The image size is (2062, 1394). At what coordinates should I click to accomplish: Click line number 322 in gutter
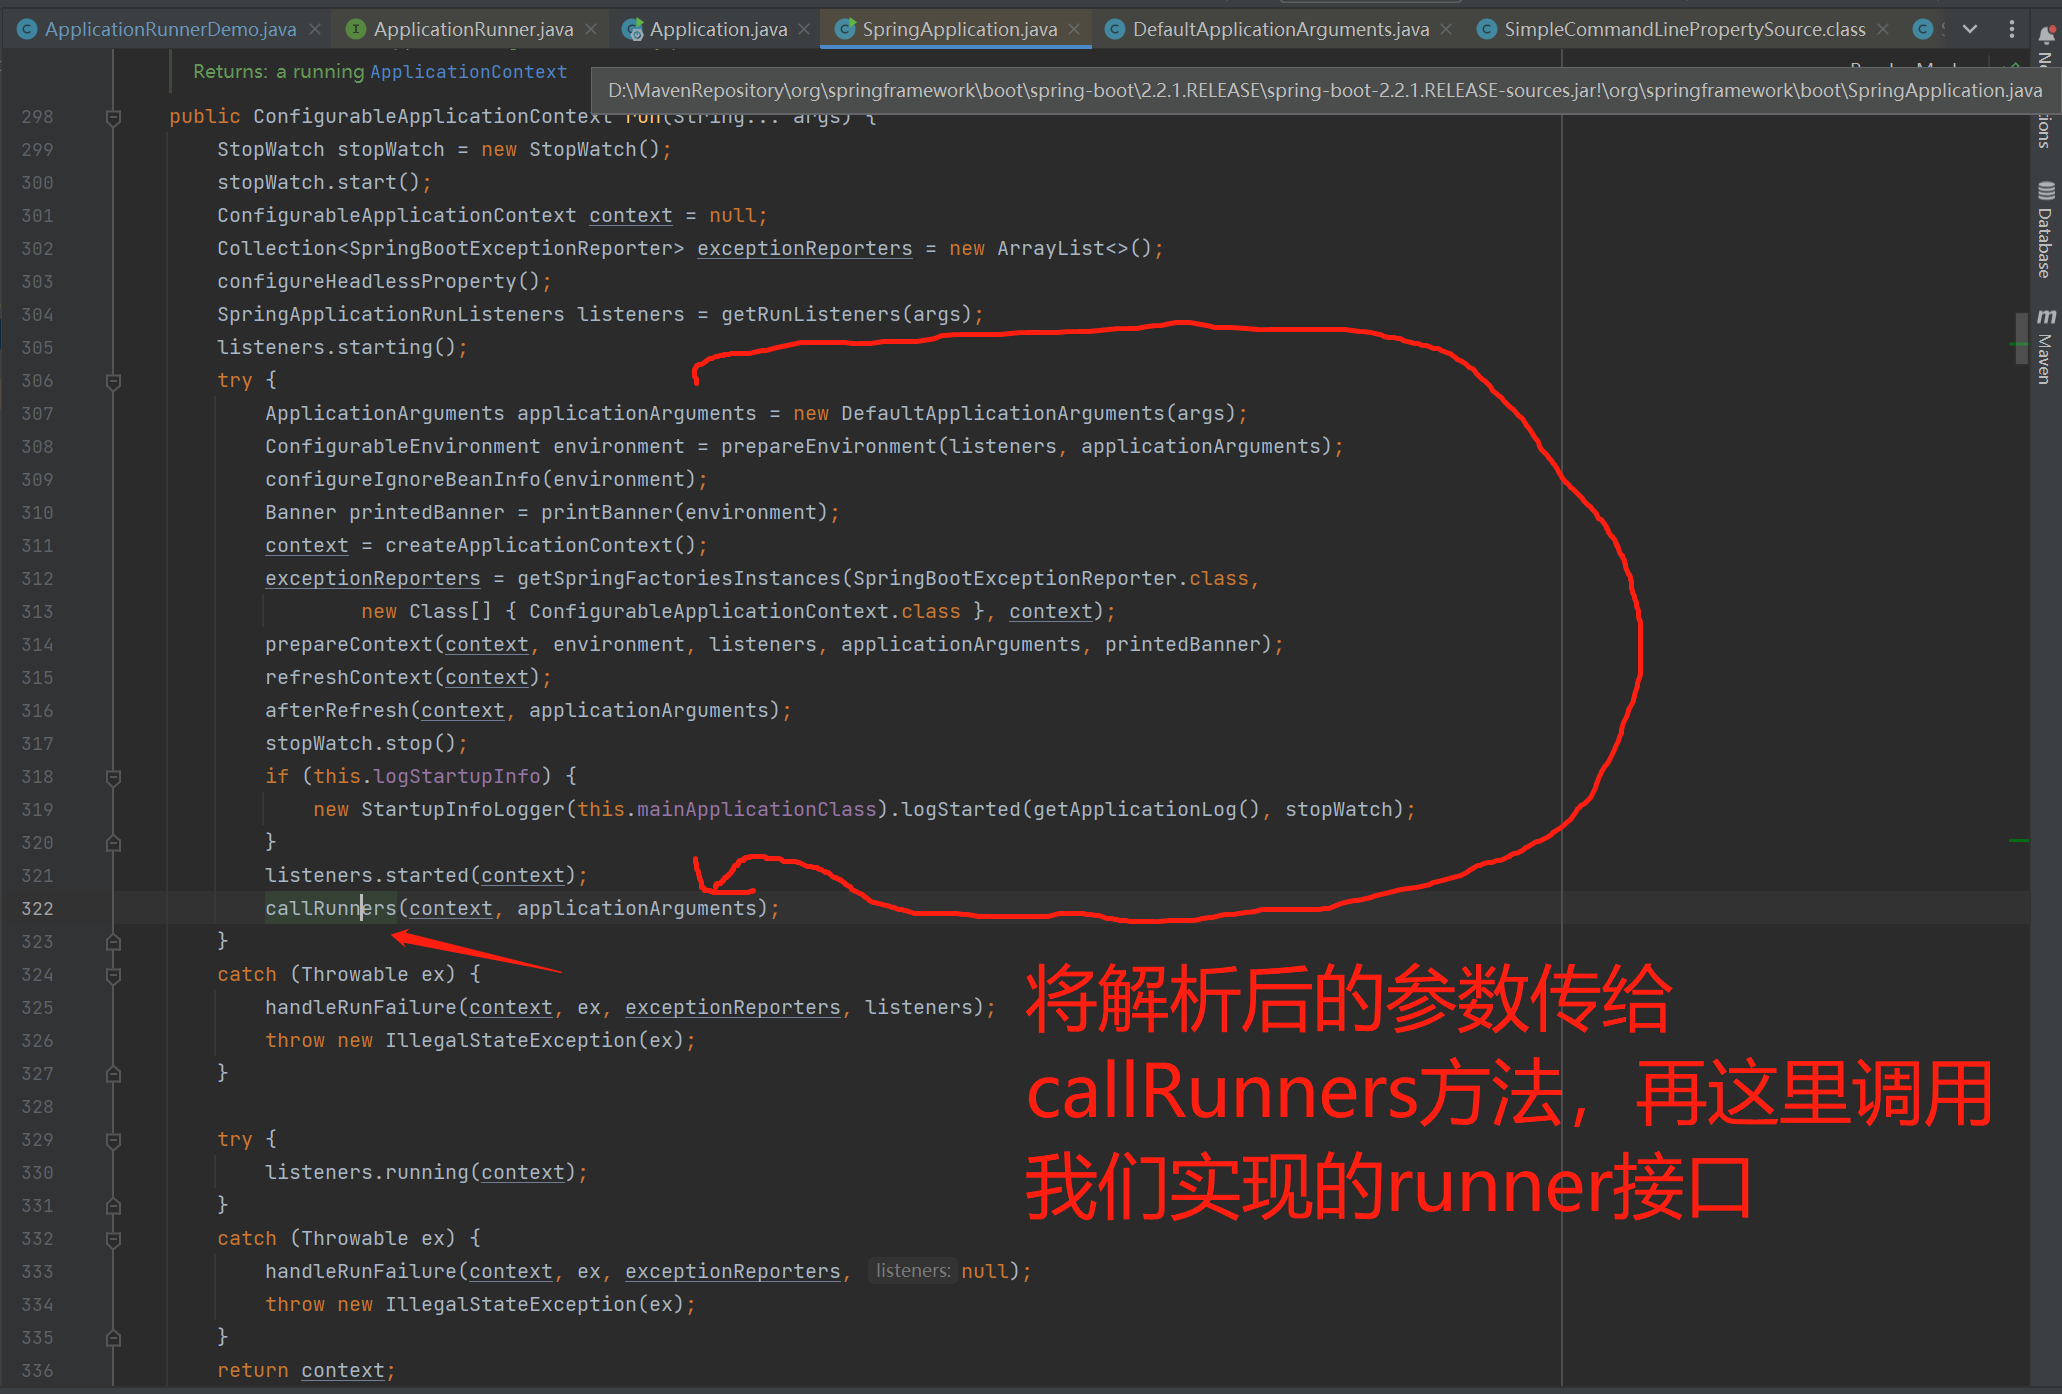click(37, 908)
